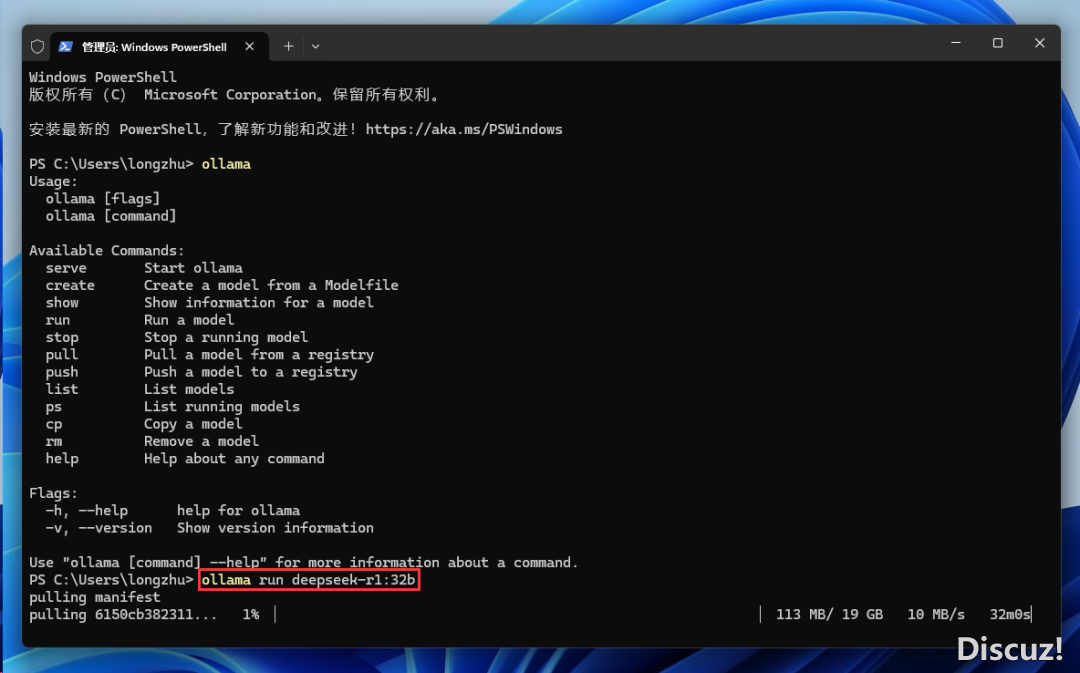Select the 管理员: Windows PowerShell tab title
Image resolution: width=1080 pixels, height=673 pixels.
coord(154,47)
